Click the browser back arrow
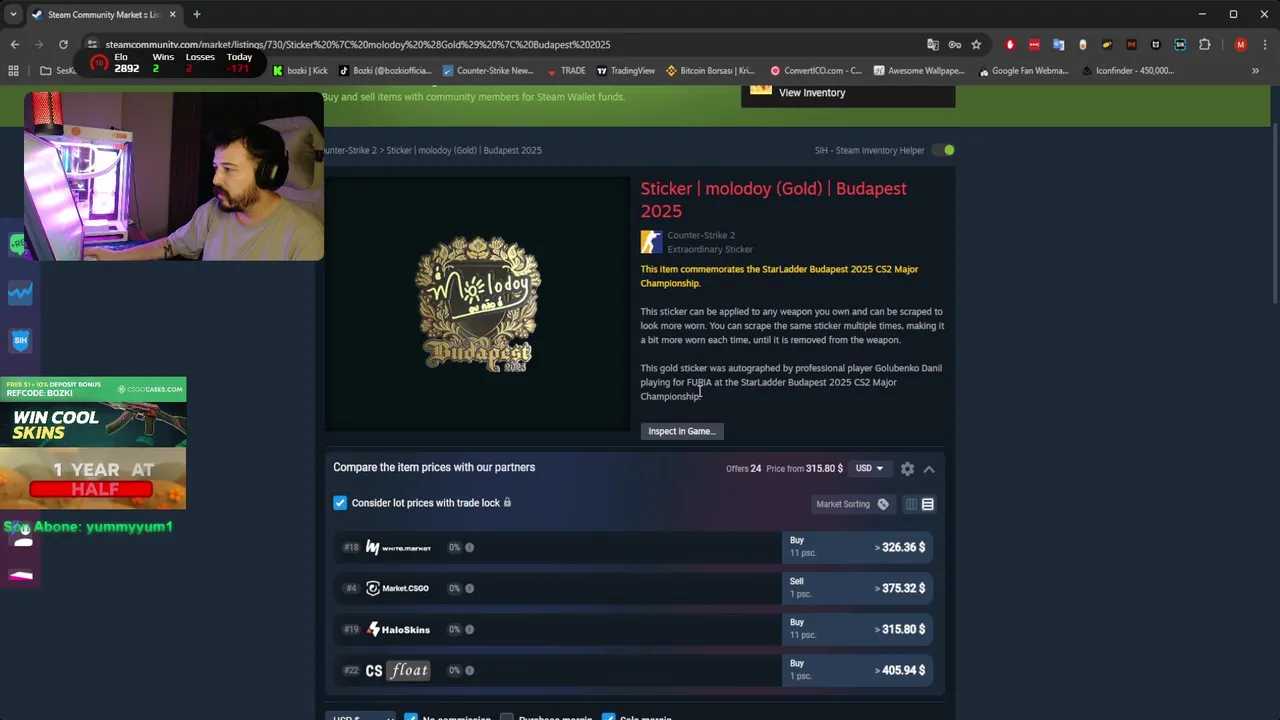Screen dimensions: 1280x720 click(14, 44)
